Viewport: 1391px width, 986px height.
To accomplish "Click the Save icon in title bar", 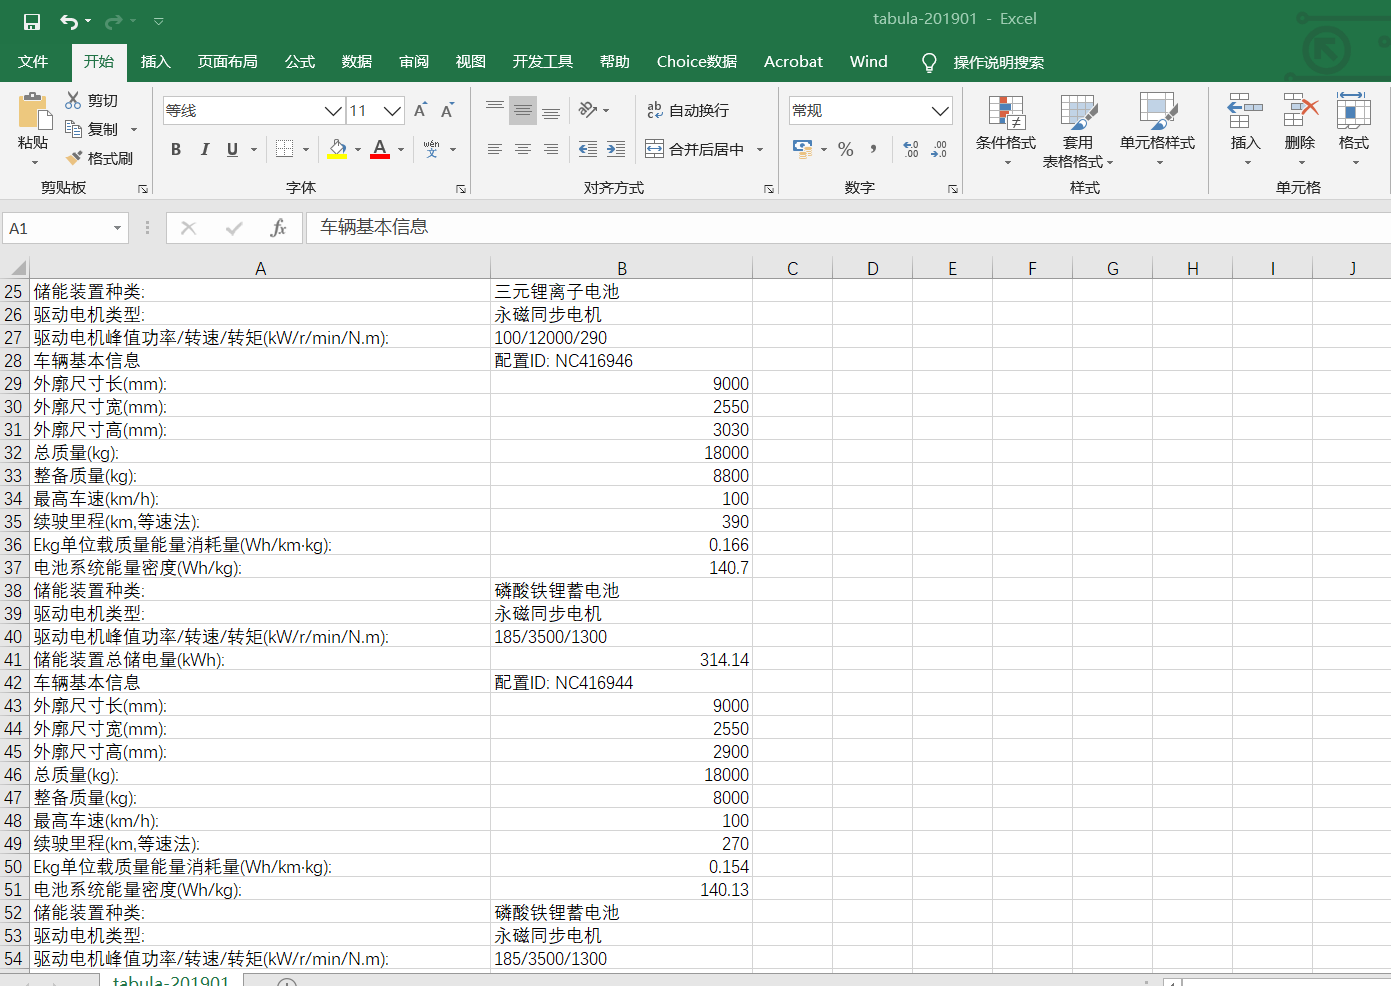I will [x=32, y=21].
